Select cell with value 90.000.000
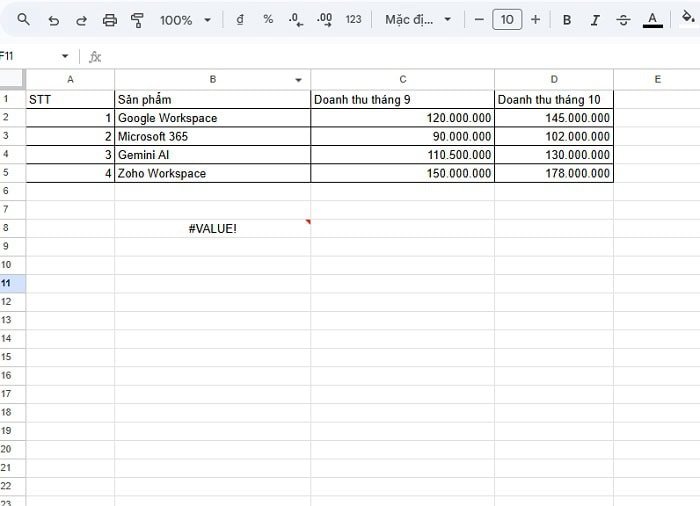This screenshot has width=700, height=506. point(403,136)
